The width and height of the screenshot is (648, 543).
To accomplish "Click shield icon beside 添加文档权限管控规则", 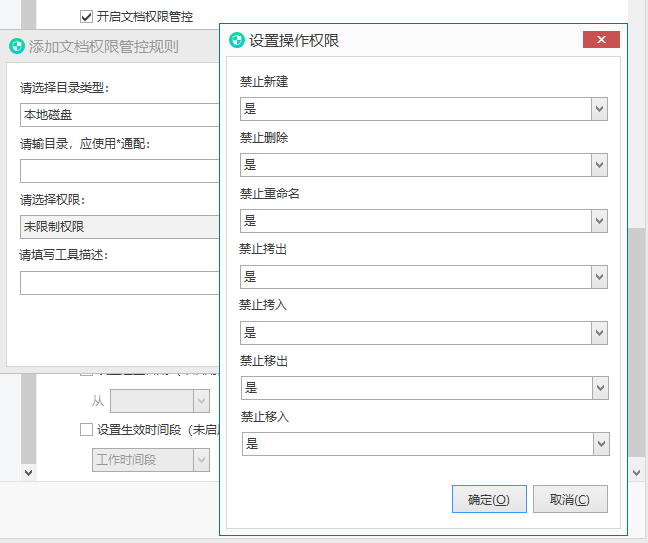I will pyautogui.click(x=17, y=46).
